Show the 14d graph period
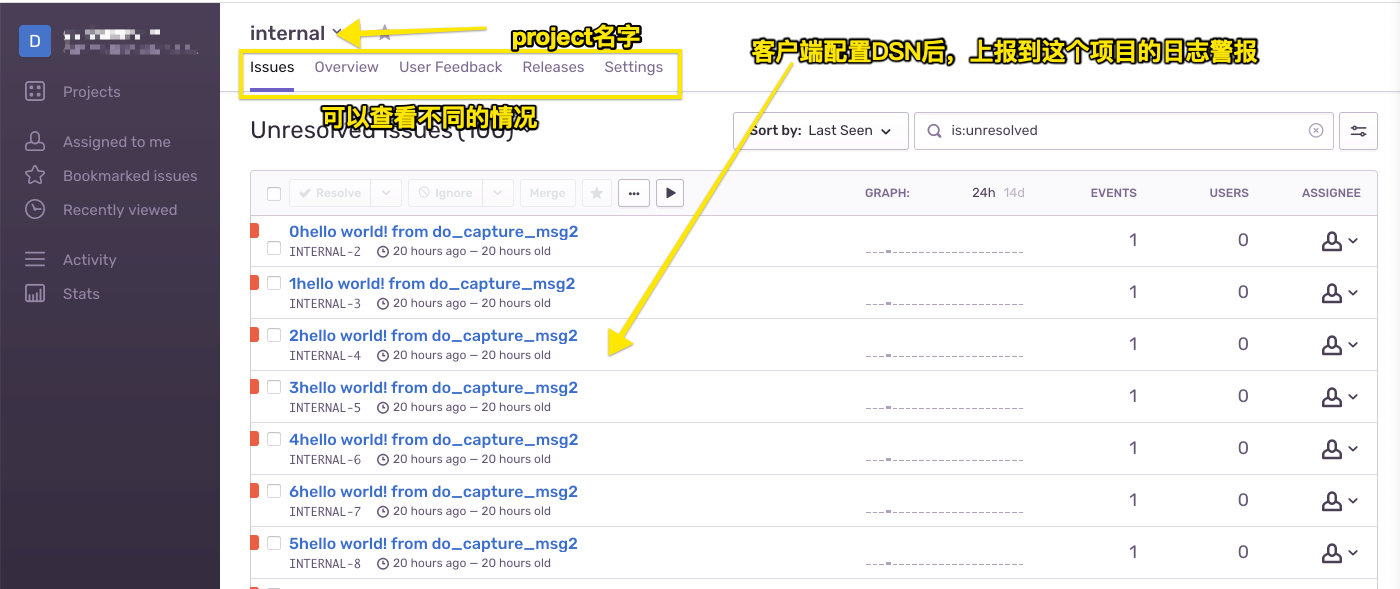 [1014, 193]
